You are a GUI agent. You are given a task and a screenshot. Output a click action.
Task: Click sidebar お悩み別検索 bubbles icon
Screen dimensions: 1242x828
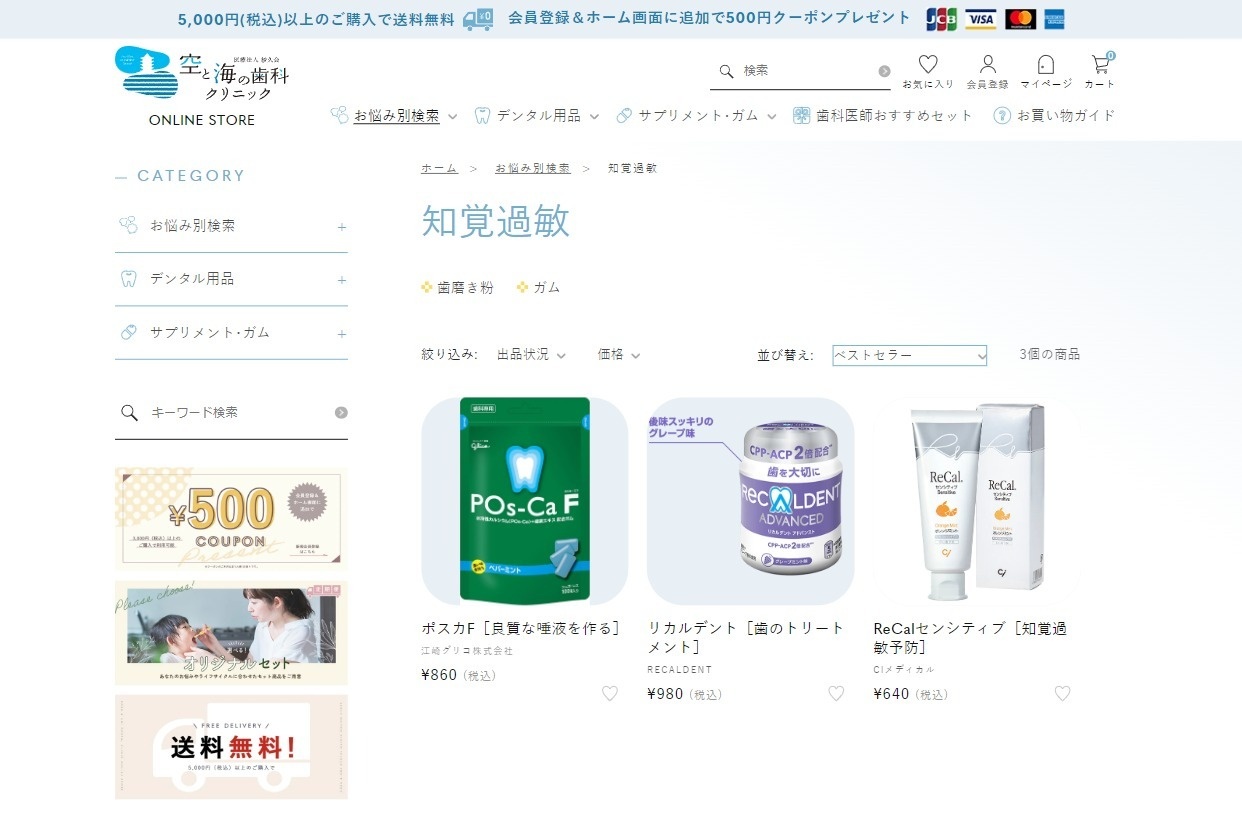pyautogui.click(x=128, y=225)
